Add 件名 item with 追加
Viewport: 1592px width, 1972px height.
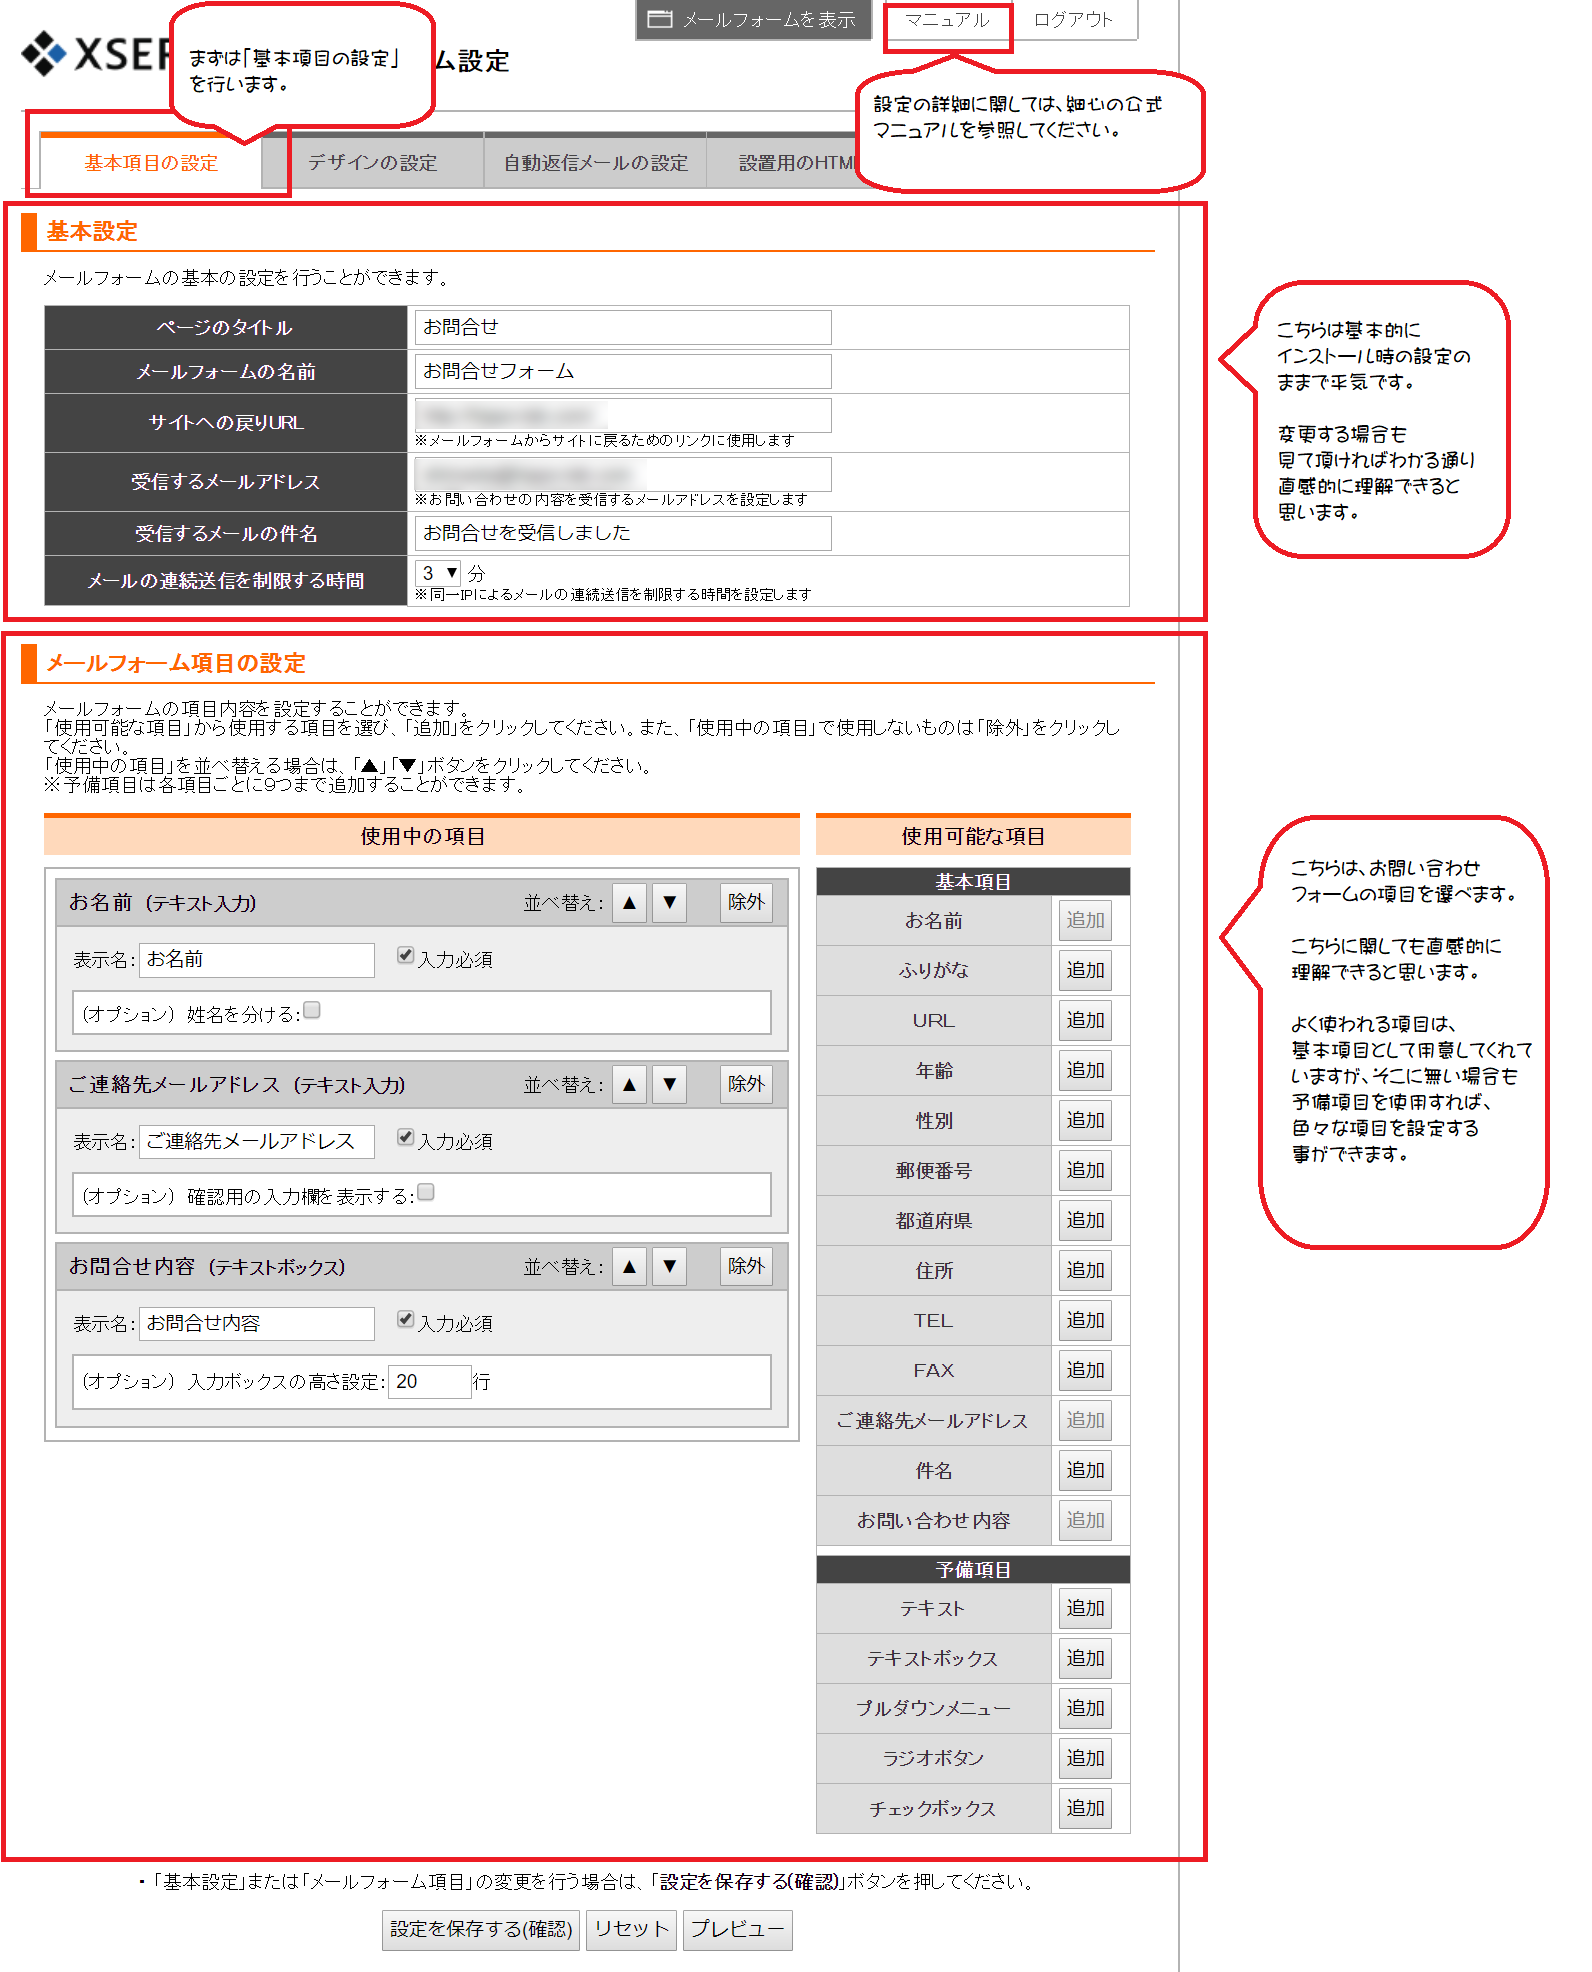click(x=1085, y=1470)
